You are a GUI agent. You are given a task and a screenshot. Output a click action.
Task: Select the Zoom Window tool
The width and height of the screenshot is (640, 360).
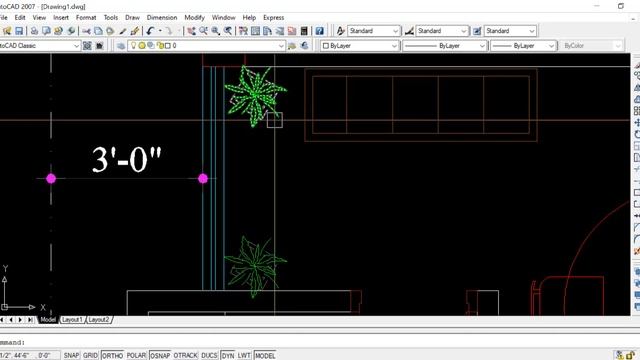pos(216,31)
